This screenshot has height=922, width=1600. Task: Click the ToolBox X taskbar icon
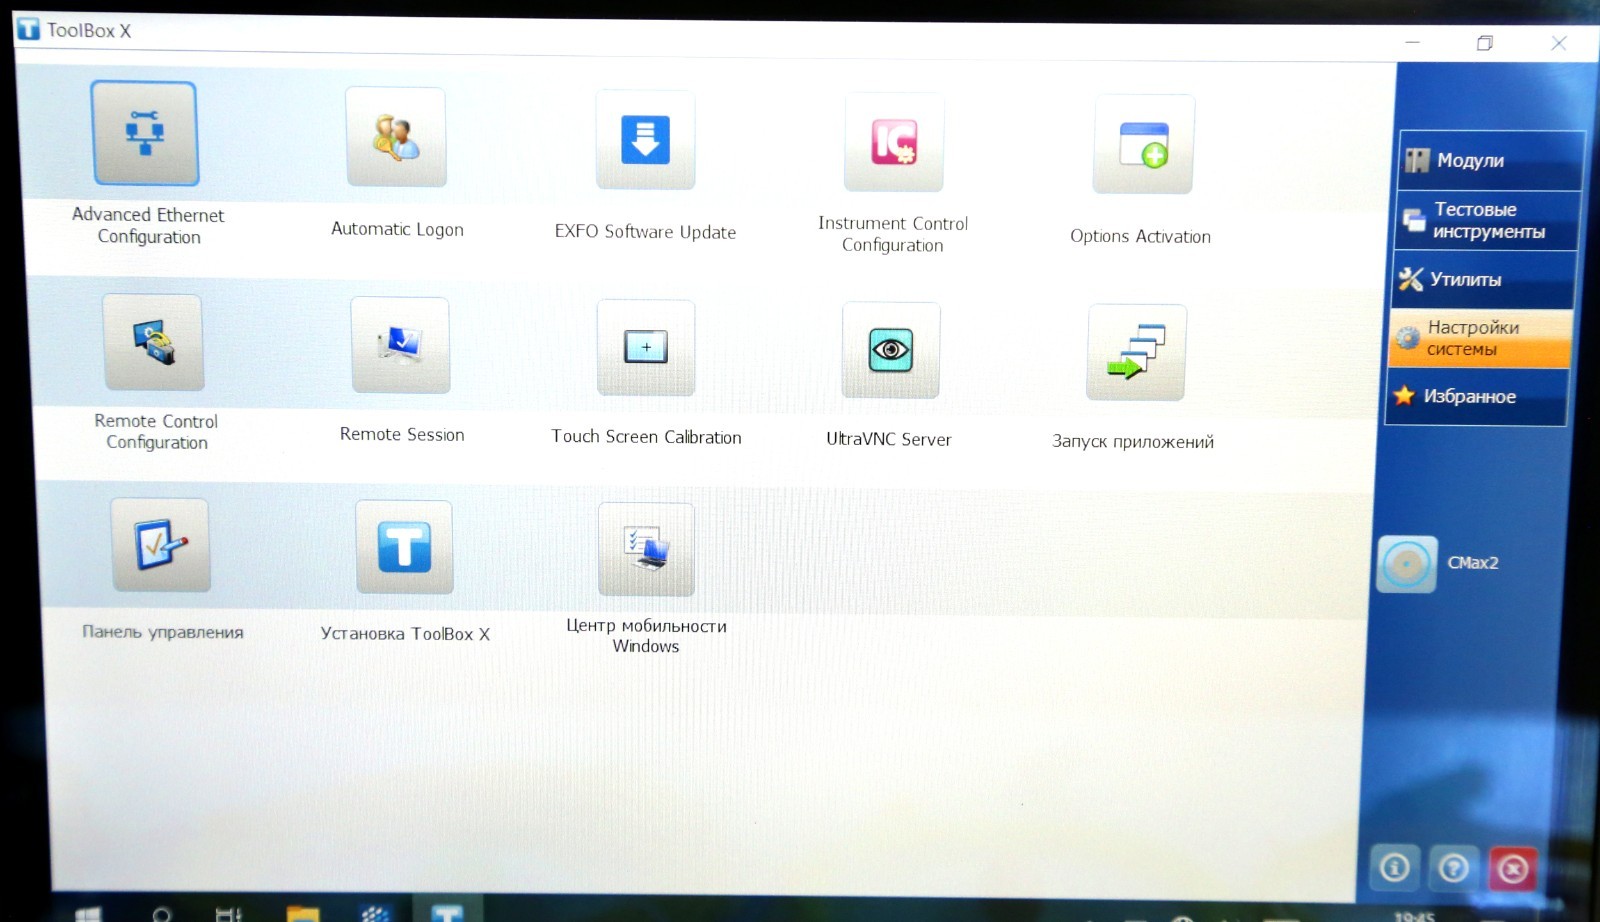(x=447, y=913)
